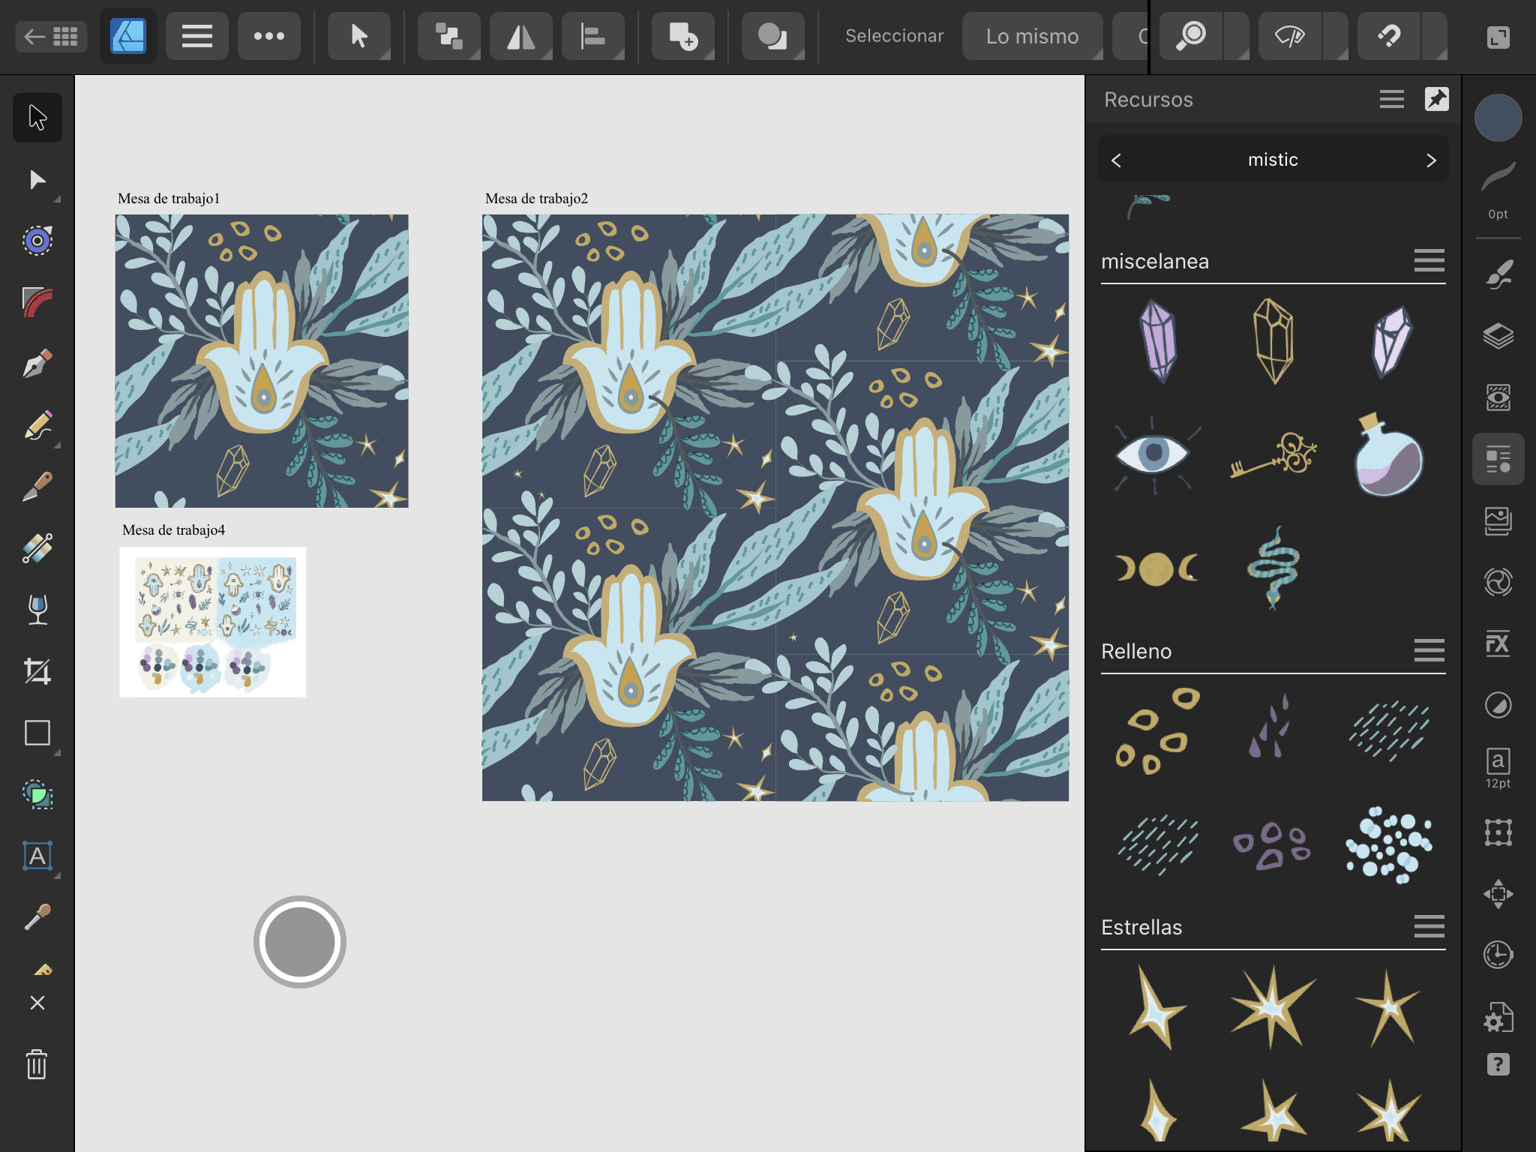
Task: Open the view mode eye options
Action: [x=1290, y=37]
